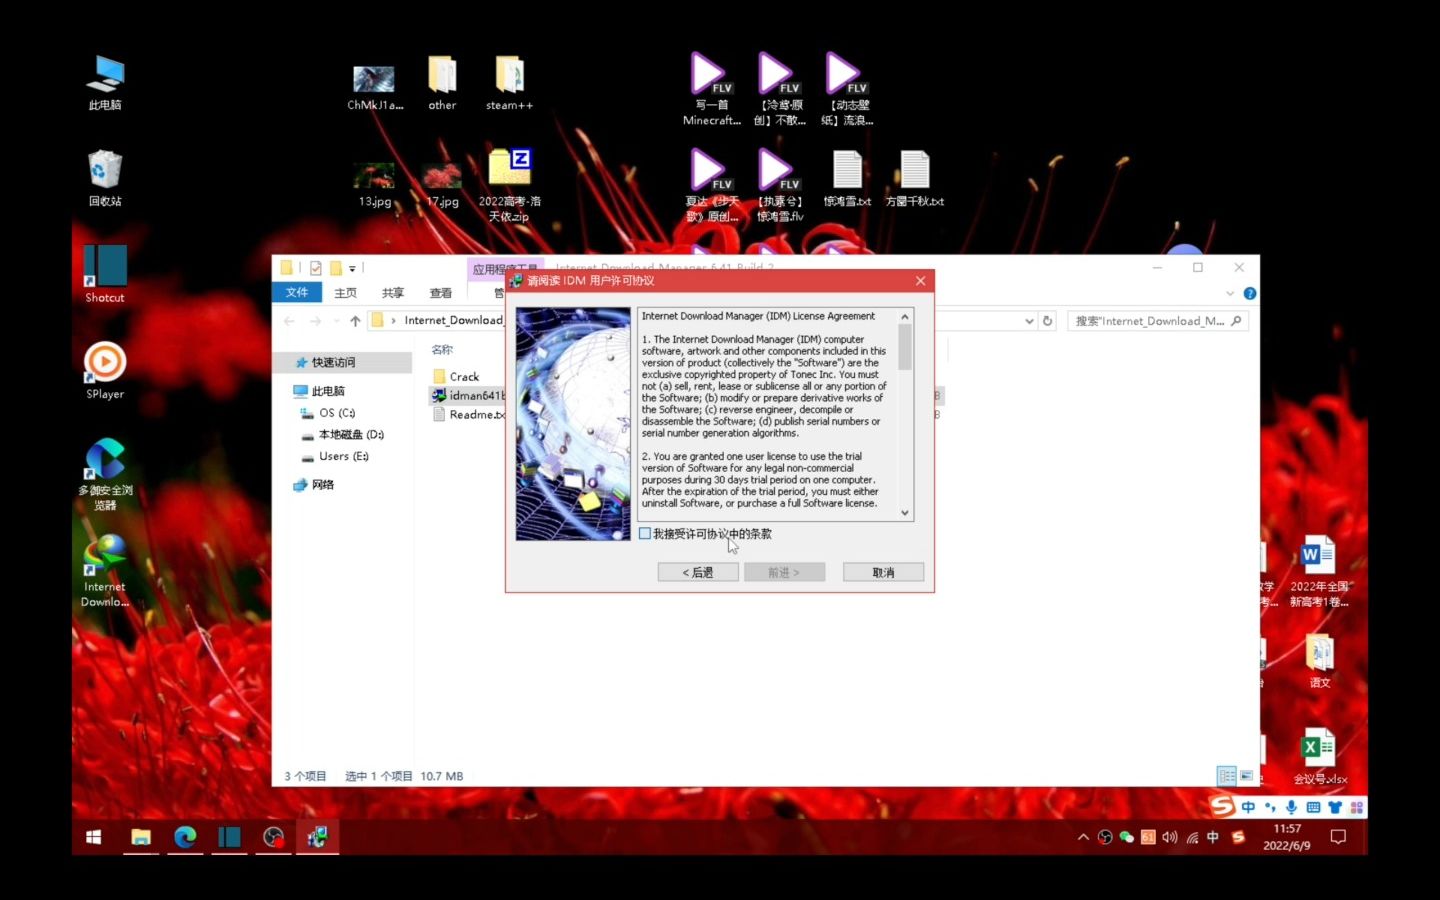Switch to the 查看 ribbon tab
This screenshot has width=1440, height=900.
(441, 293)
